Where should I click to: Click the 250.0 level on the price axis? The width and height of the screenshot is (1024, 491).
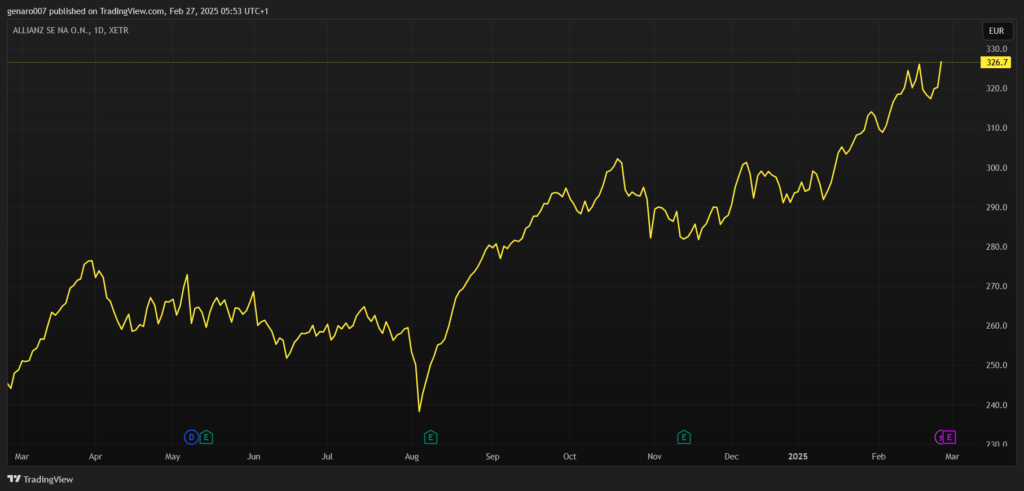pos(995,366)
